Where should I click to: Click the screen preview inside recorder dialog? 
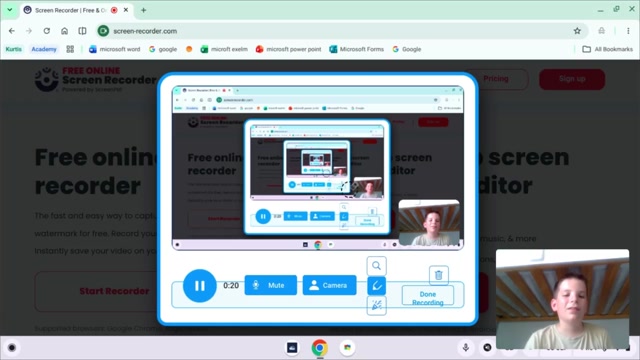318,168
